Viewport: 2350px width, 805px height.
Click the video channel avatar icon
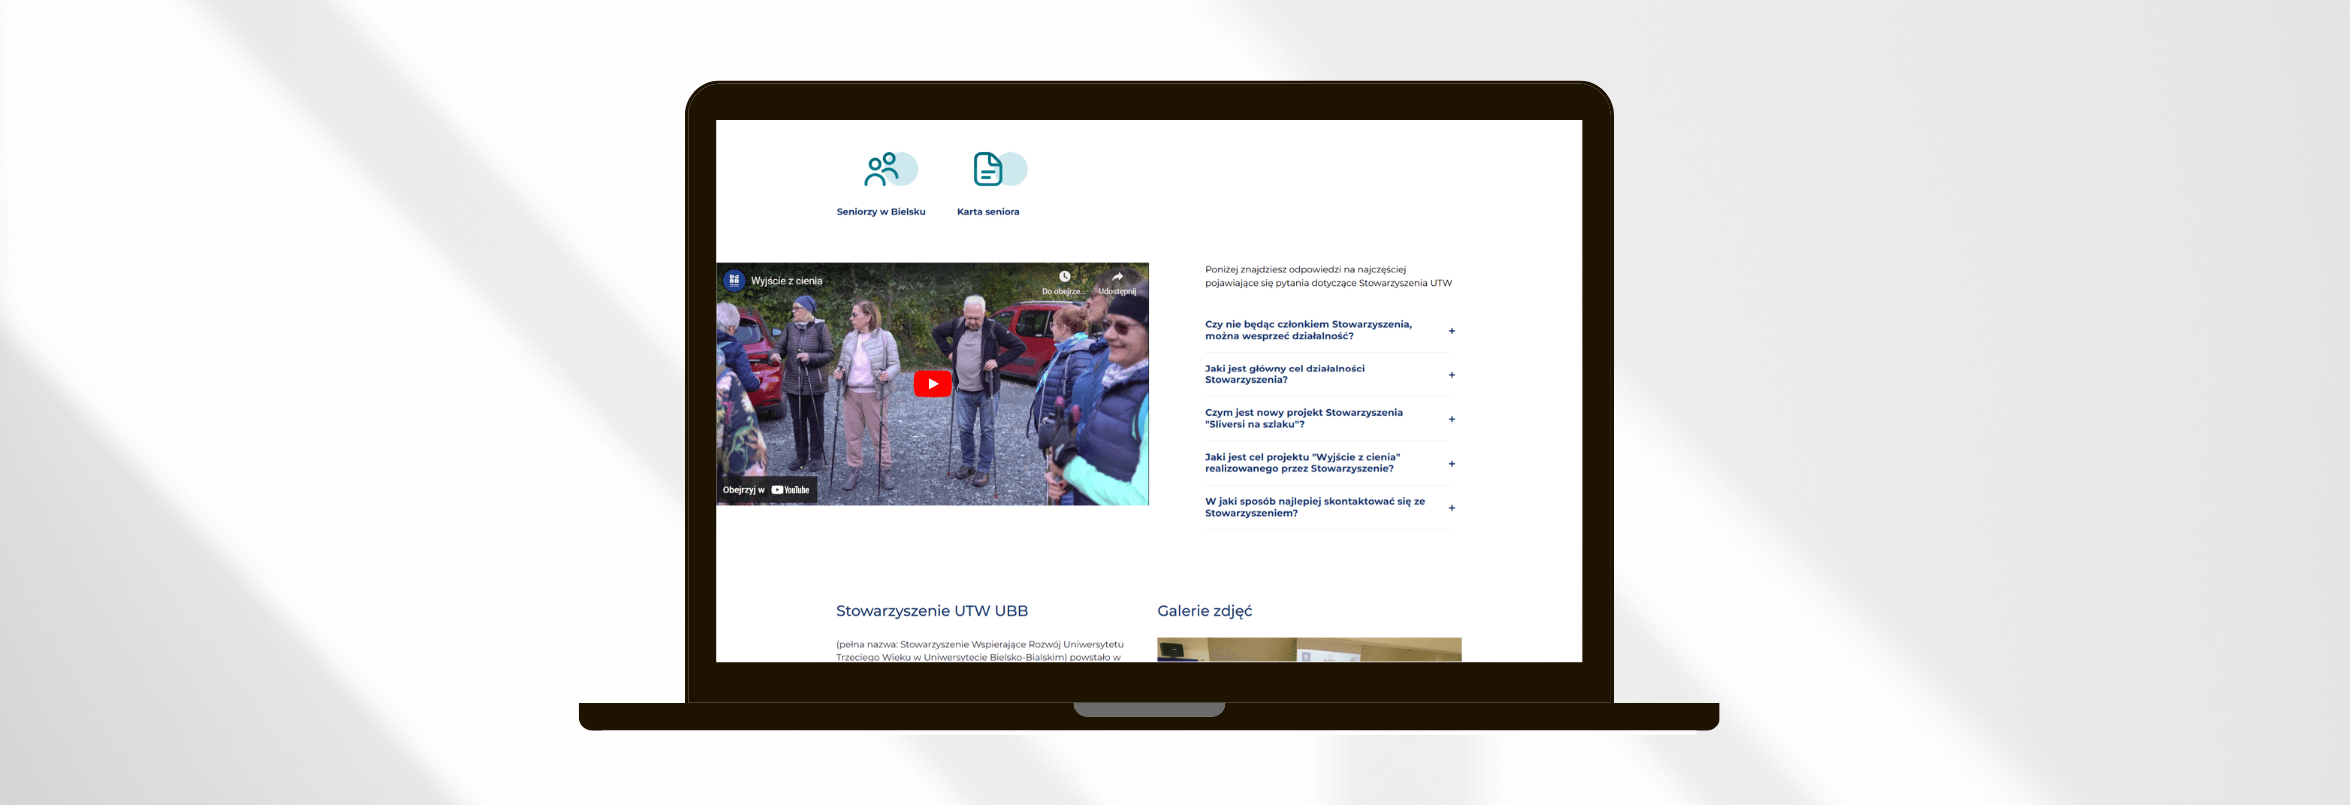pos(734,280)
